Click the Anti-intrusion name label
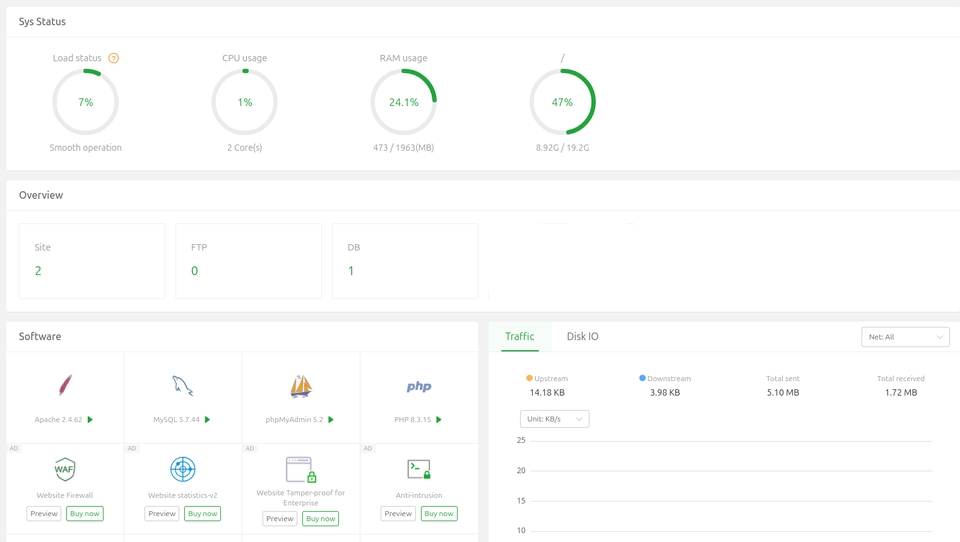Viewport: 960px width, 542px height. tap(419, 495)
